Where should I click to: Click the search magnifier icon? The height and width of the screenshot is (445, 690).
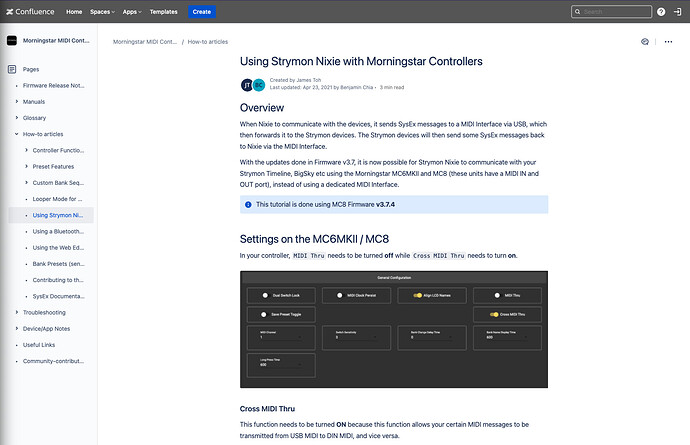(x=577, y=12)
